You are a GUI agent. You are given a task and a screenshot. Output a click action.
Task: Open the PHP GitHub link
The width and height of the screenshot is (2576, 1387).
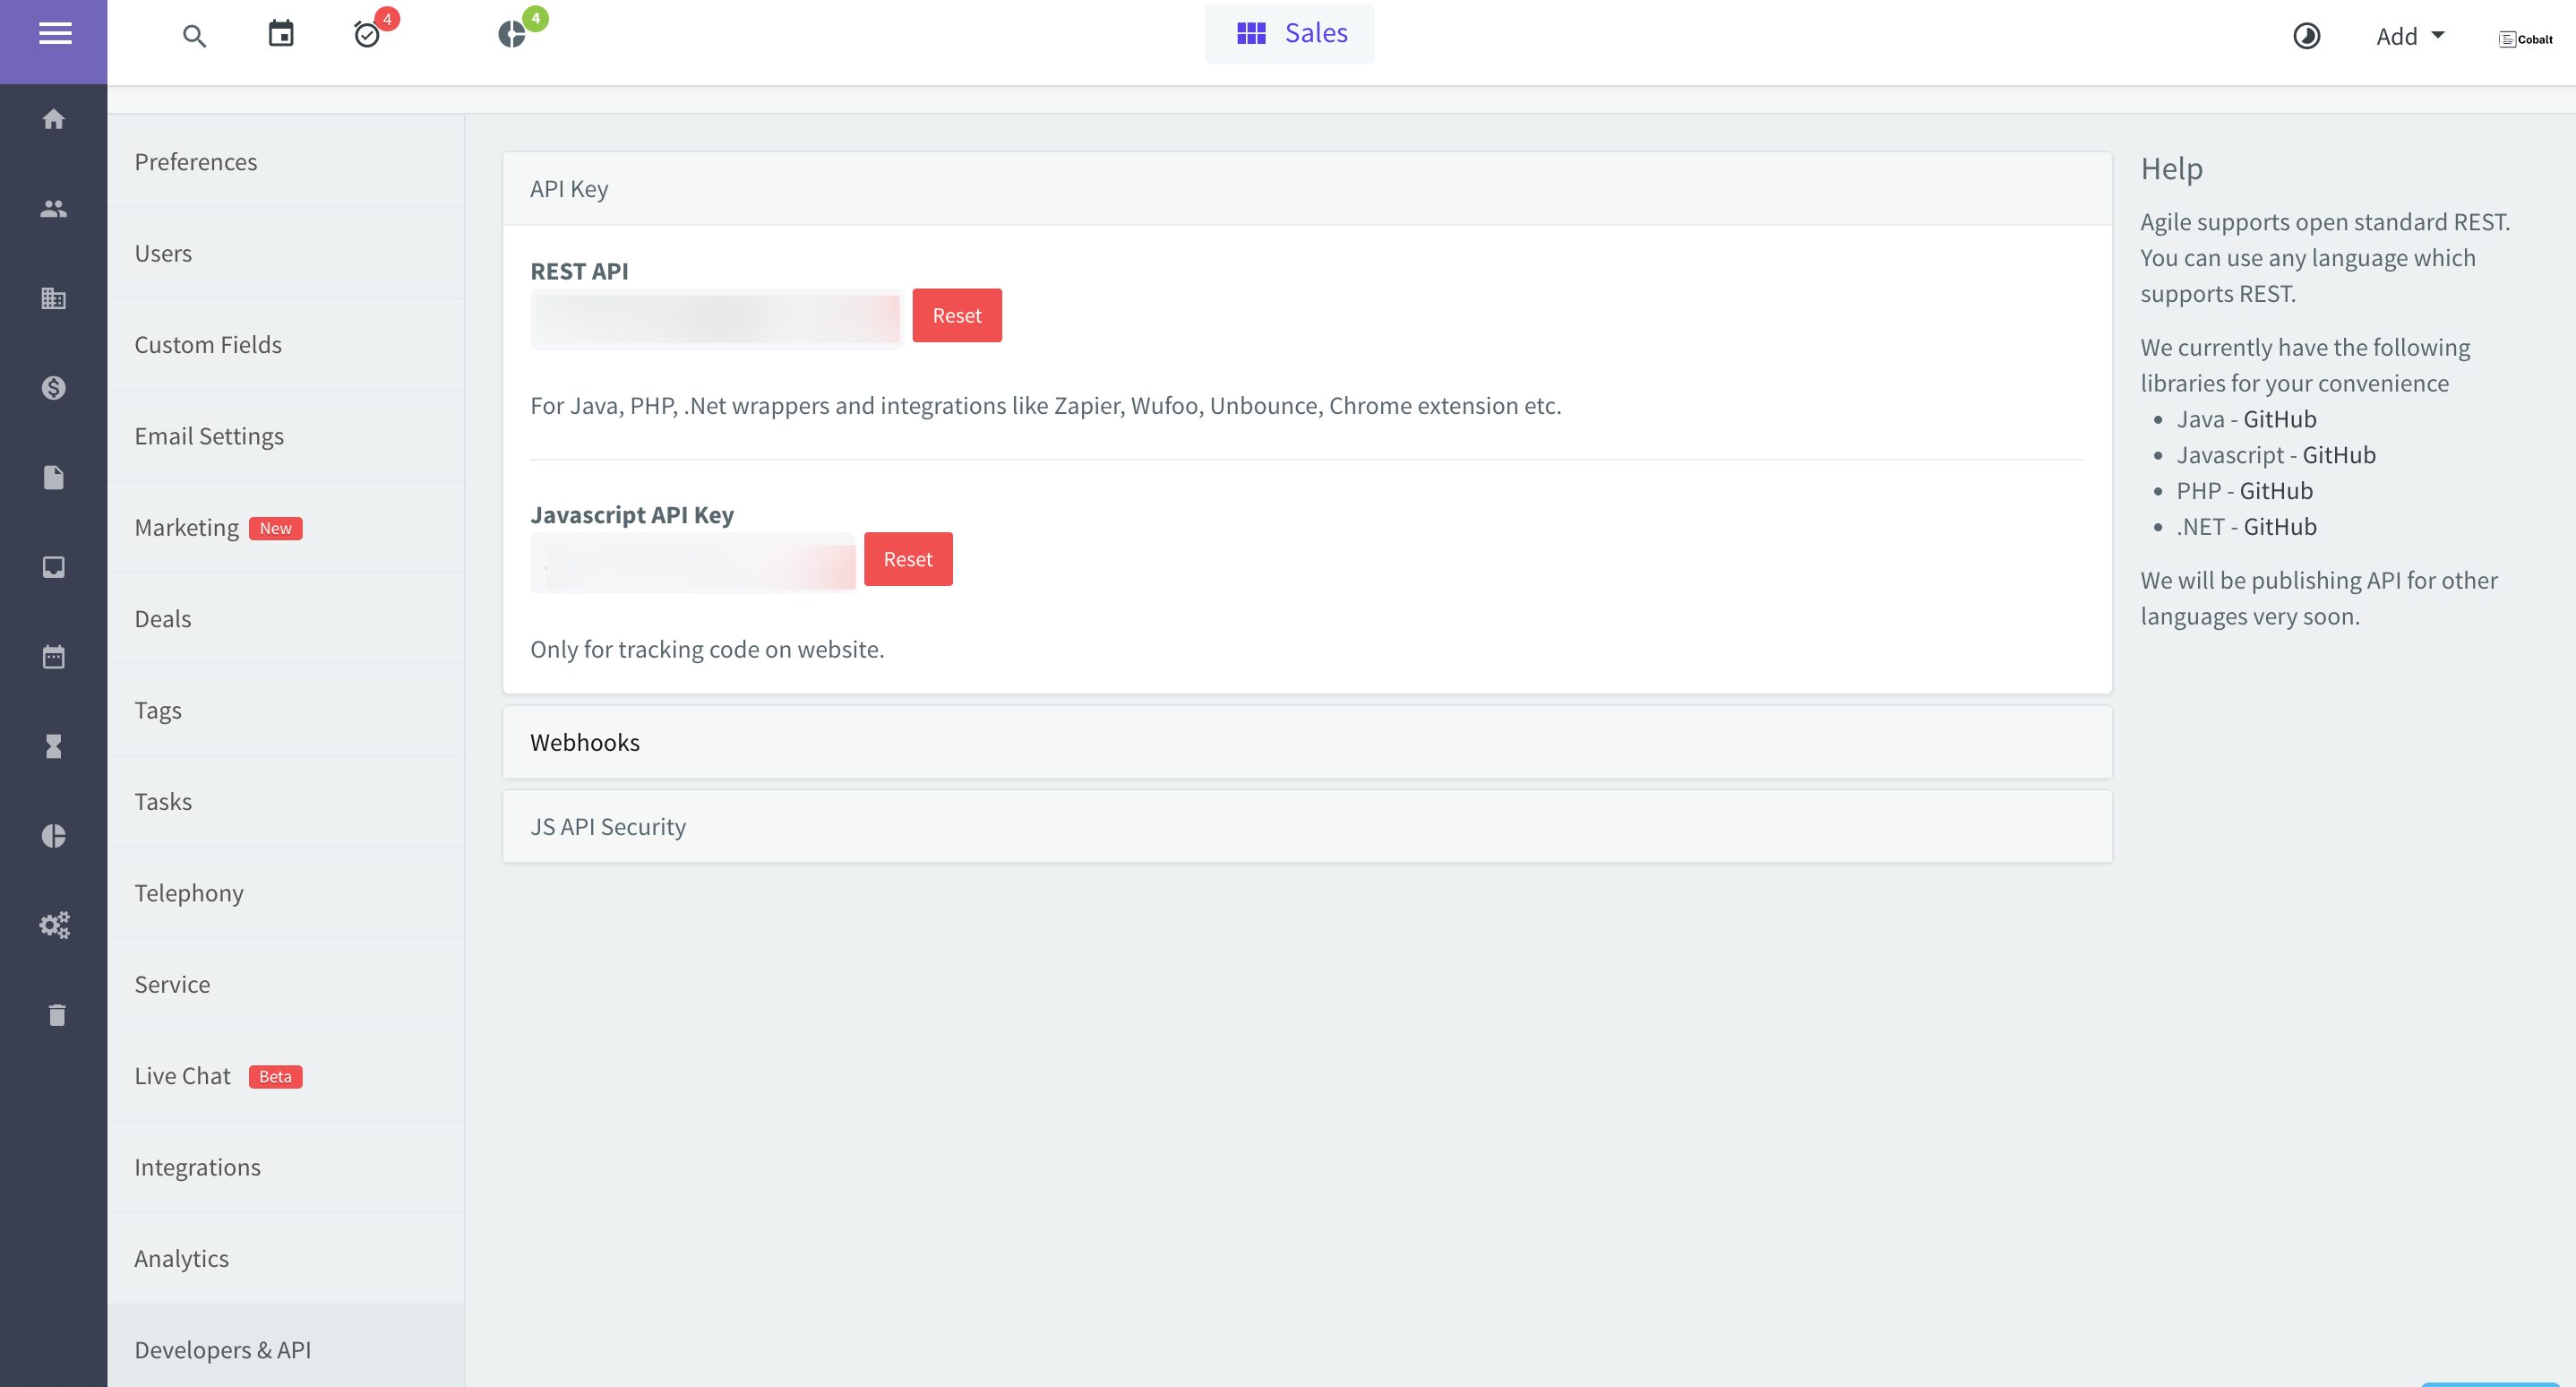tap(2276, 491)
